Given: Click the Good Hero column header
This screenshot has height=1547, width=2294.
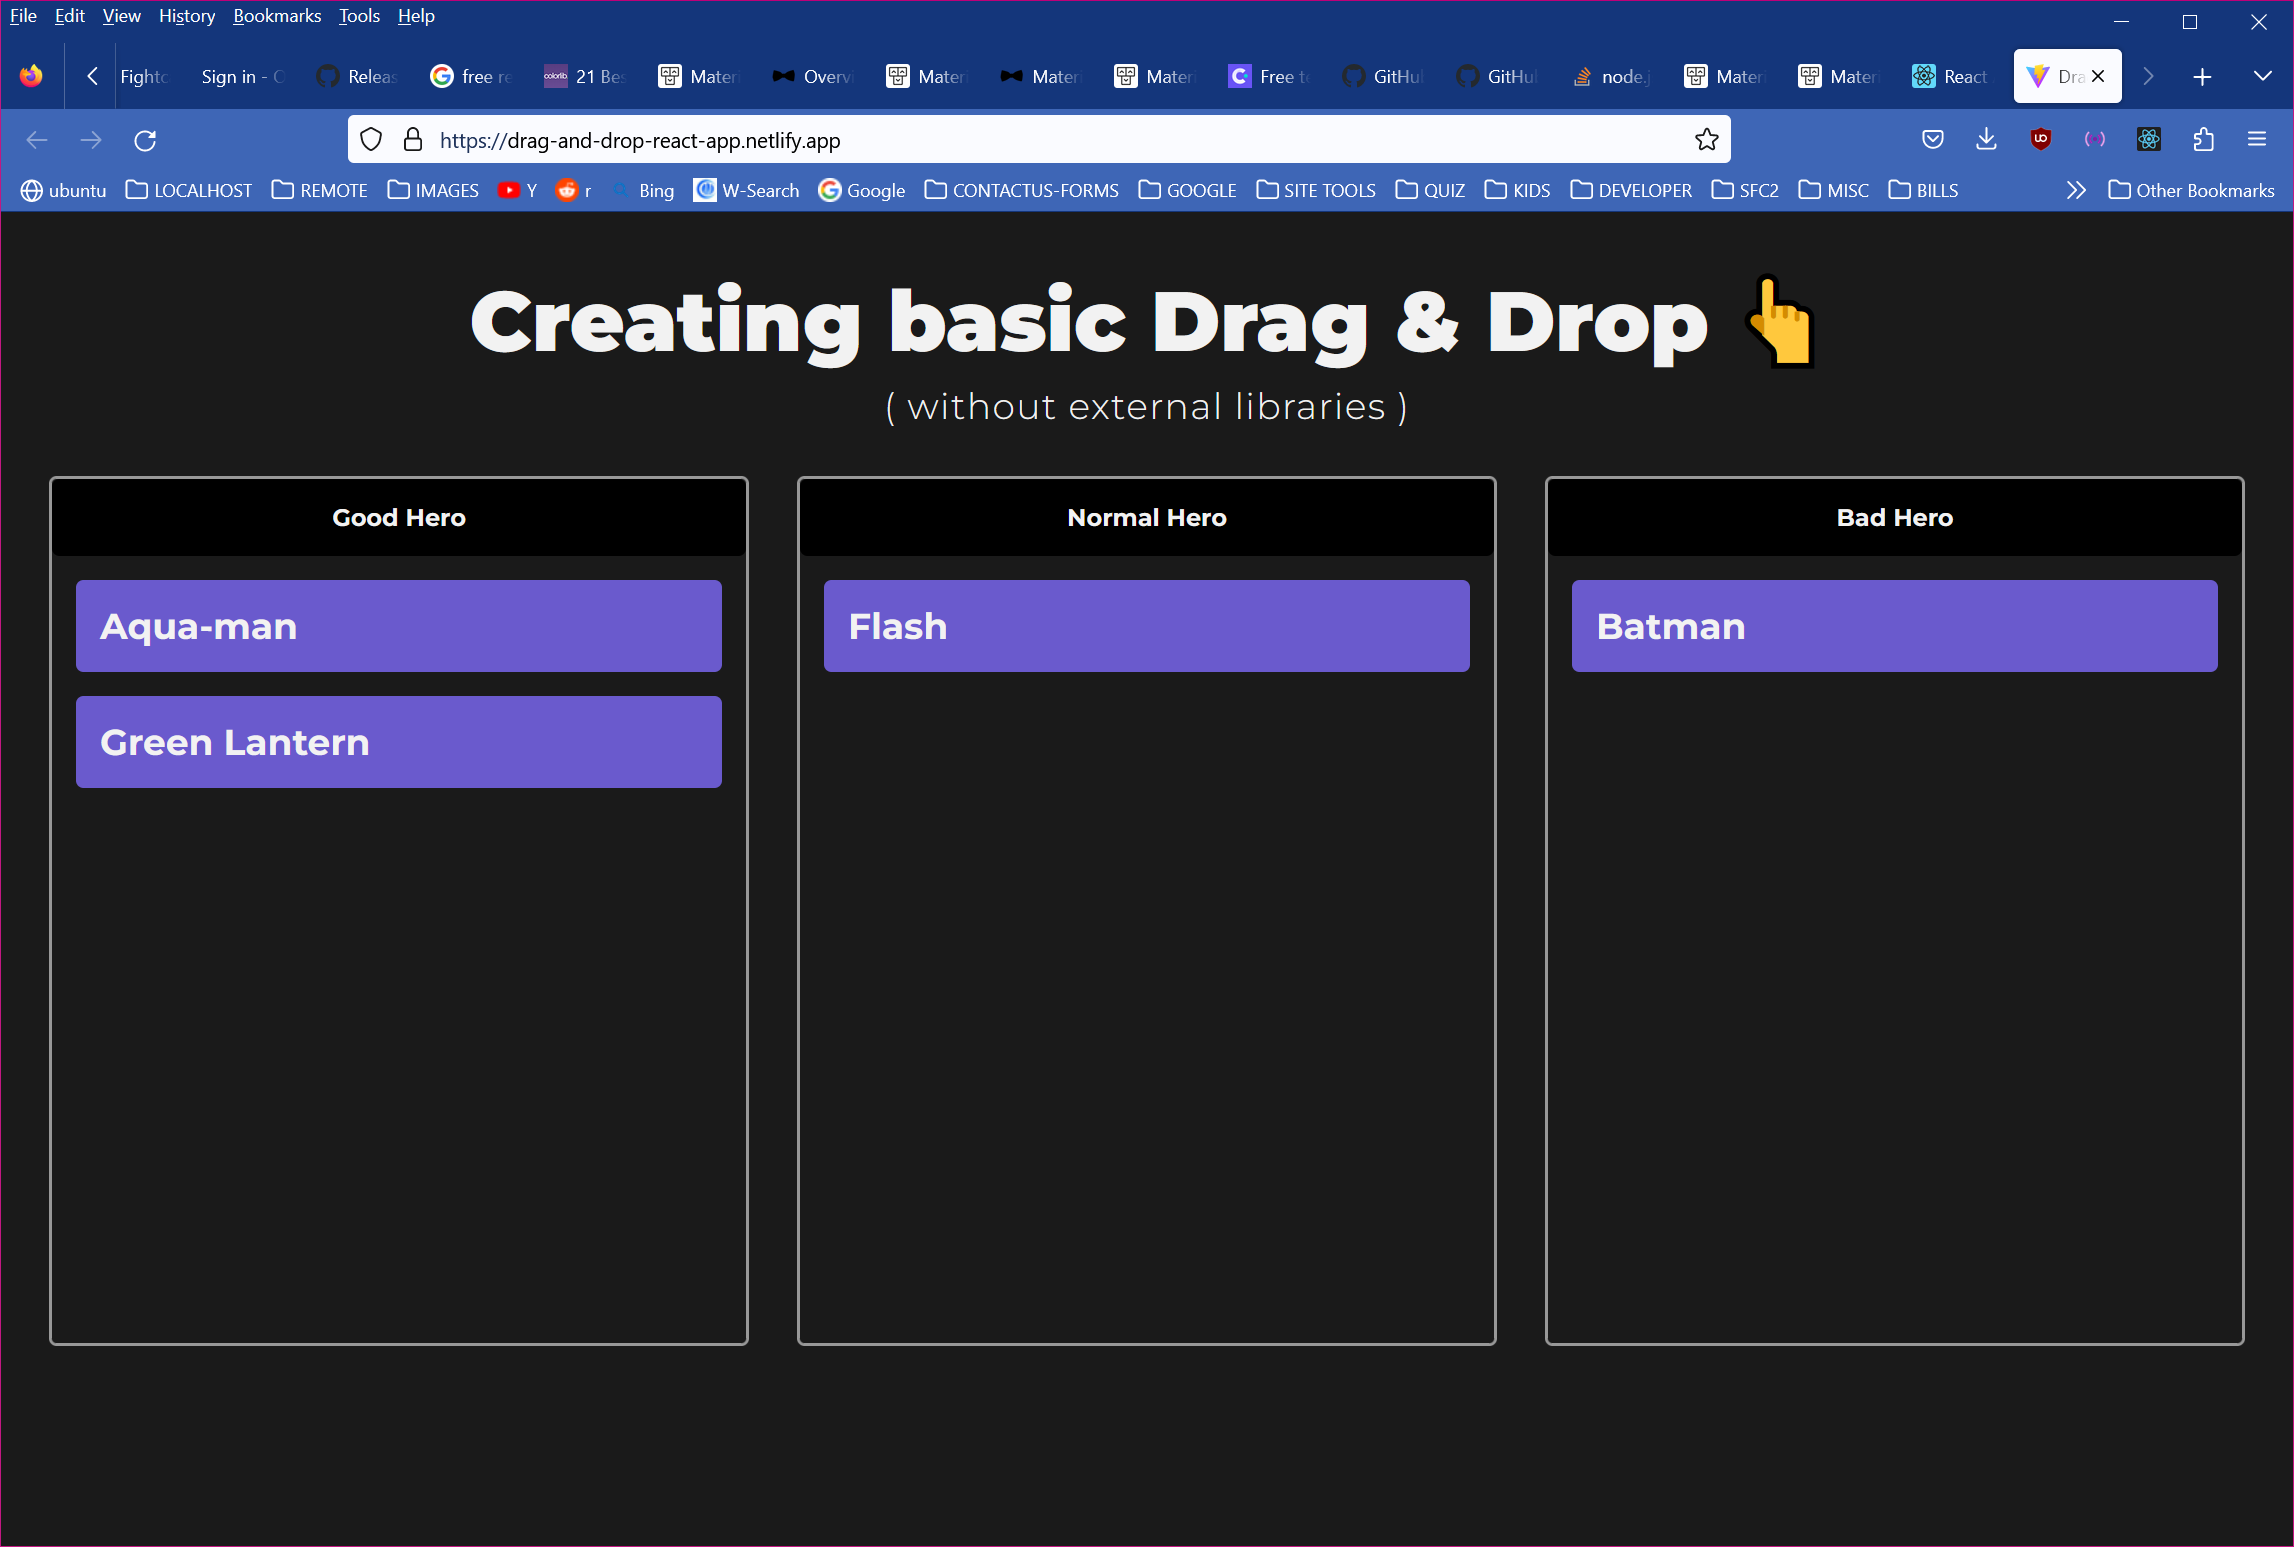Looking at the screenshot, I should (x=399, y=517).
